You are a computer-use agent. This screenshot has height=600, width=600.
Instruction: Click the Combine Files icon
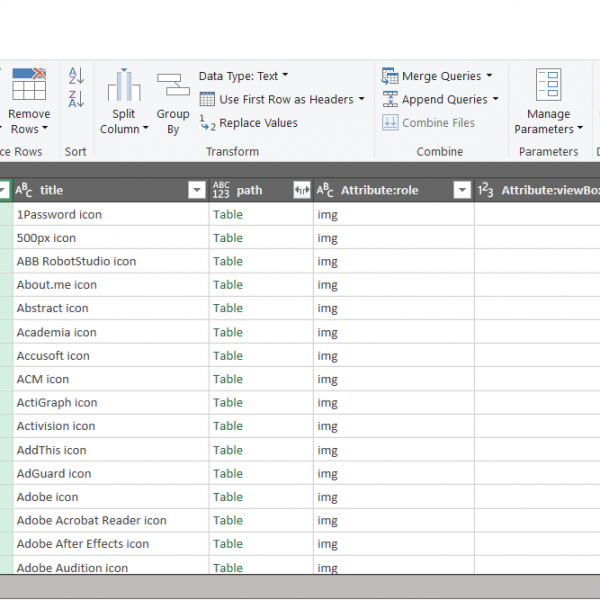(390, 123)
